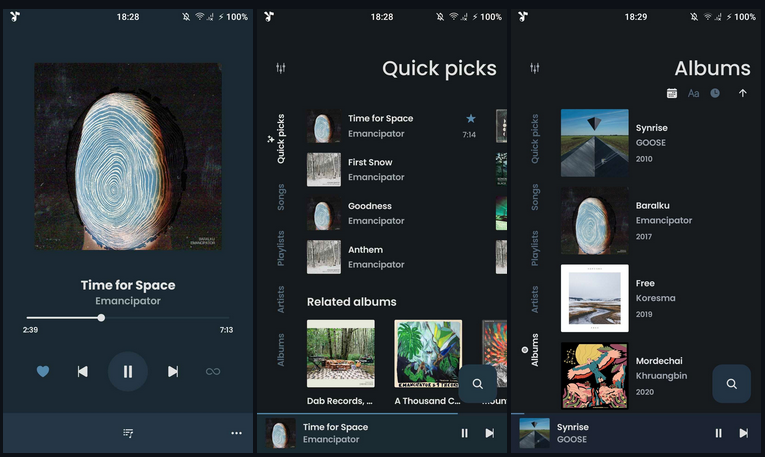Select Albums tab in middle screen
Screen dimensions: 765x457
coord(281,350)
